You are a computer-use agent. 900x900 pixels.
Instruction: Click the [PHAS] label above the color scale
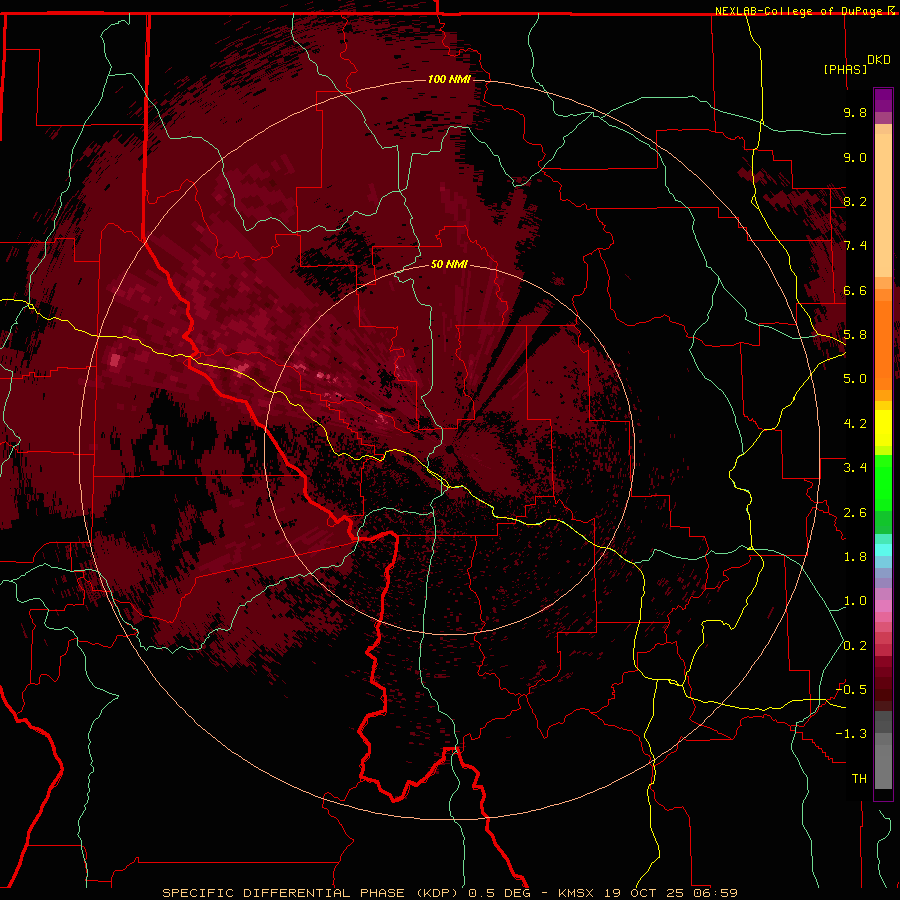coord(845,69)
